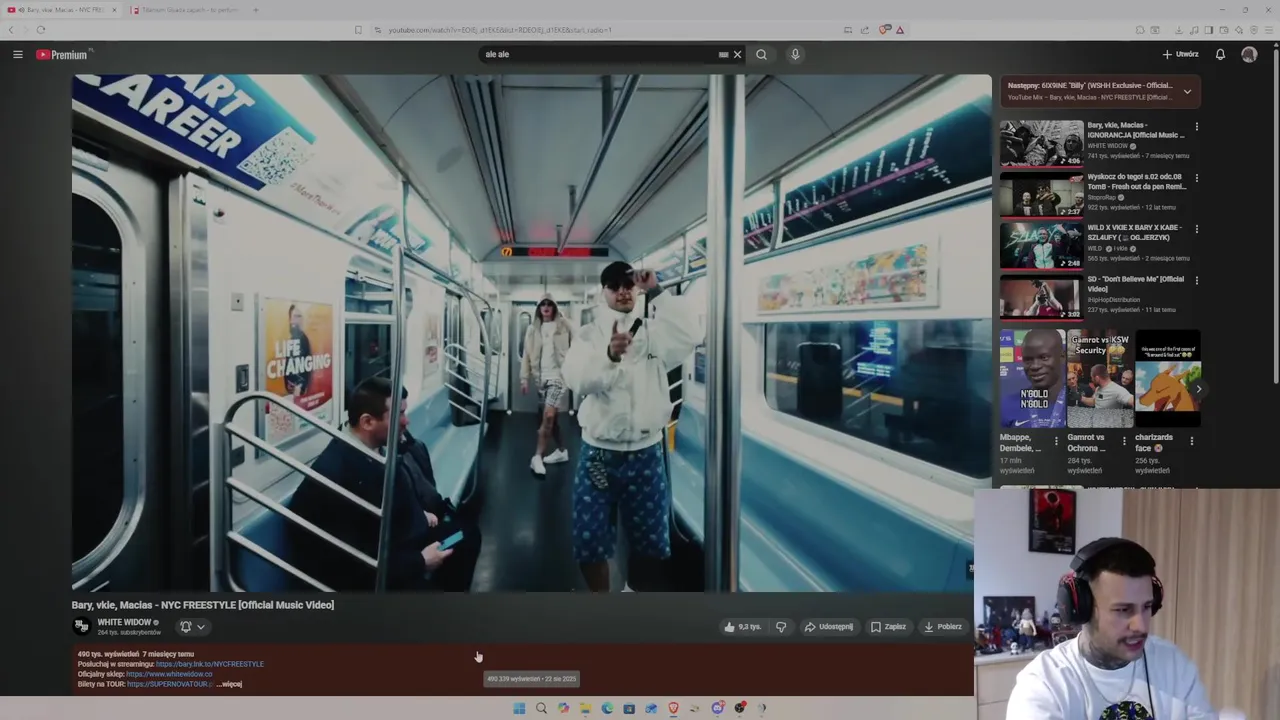Open Wyskocz do tego! TomB video thumbnail
Screen dimensions: 1280x720
point(1041,194)
